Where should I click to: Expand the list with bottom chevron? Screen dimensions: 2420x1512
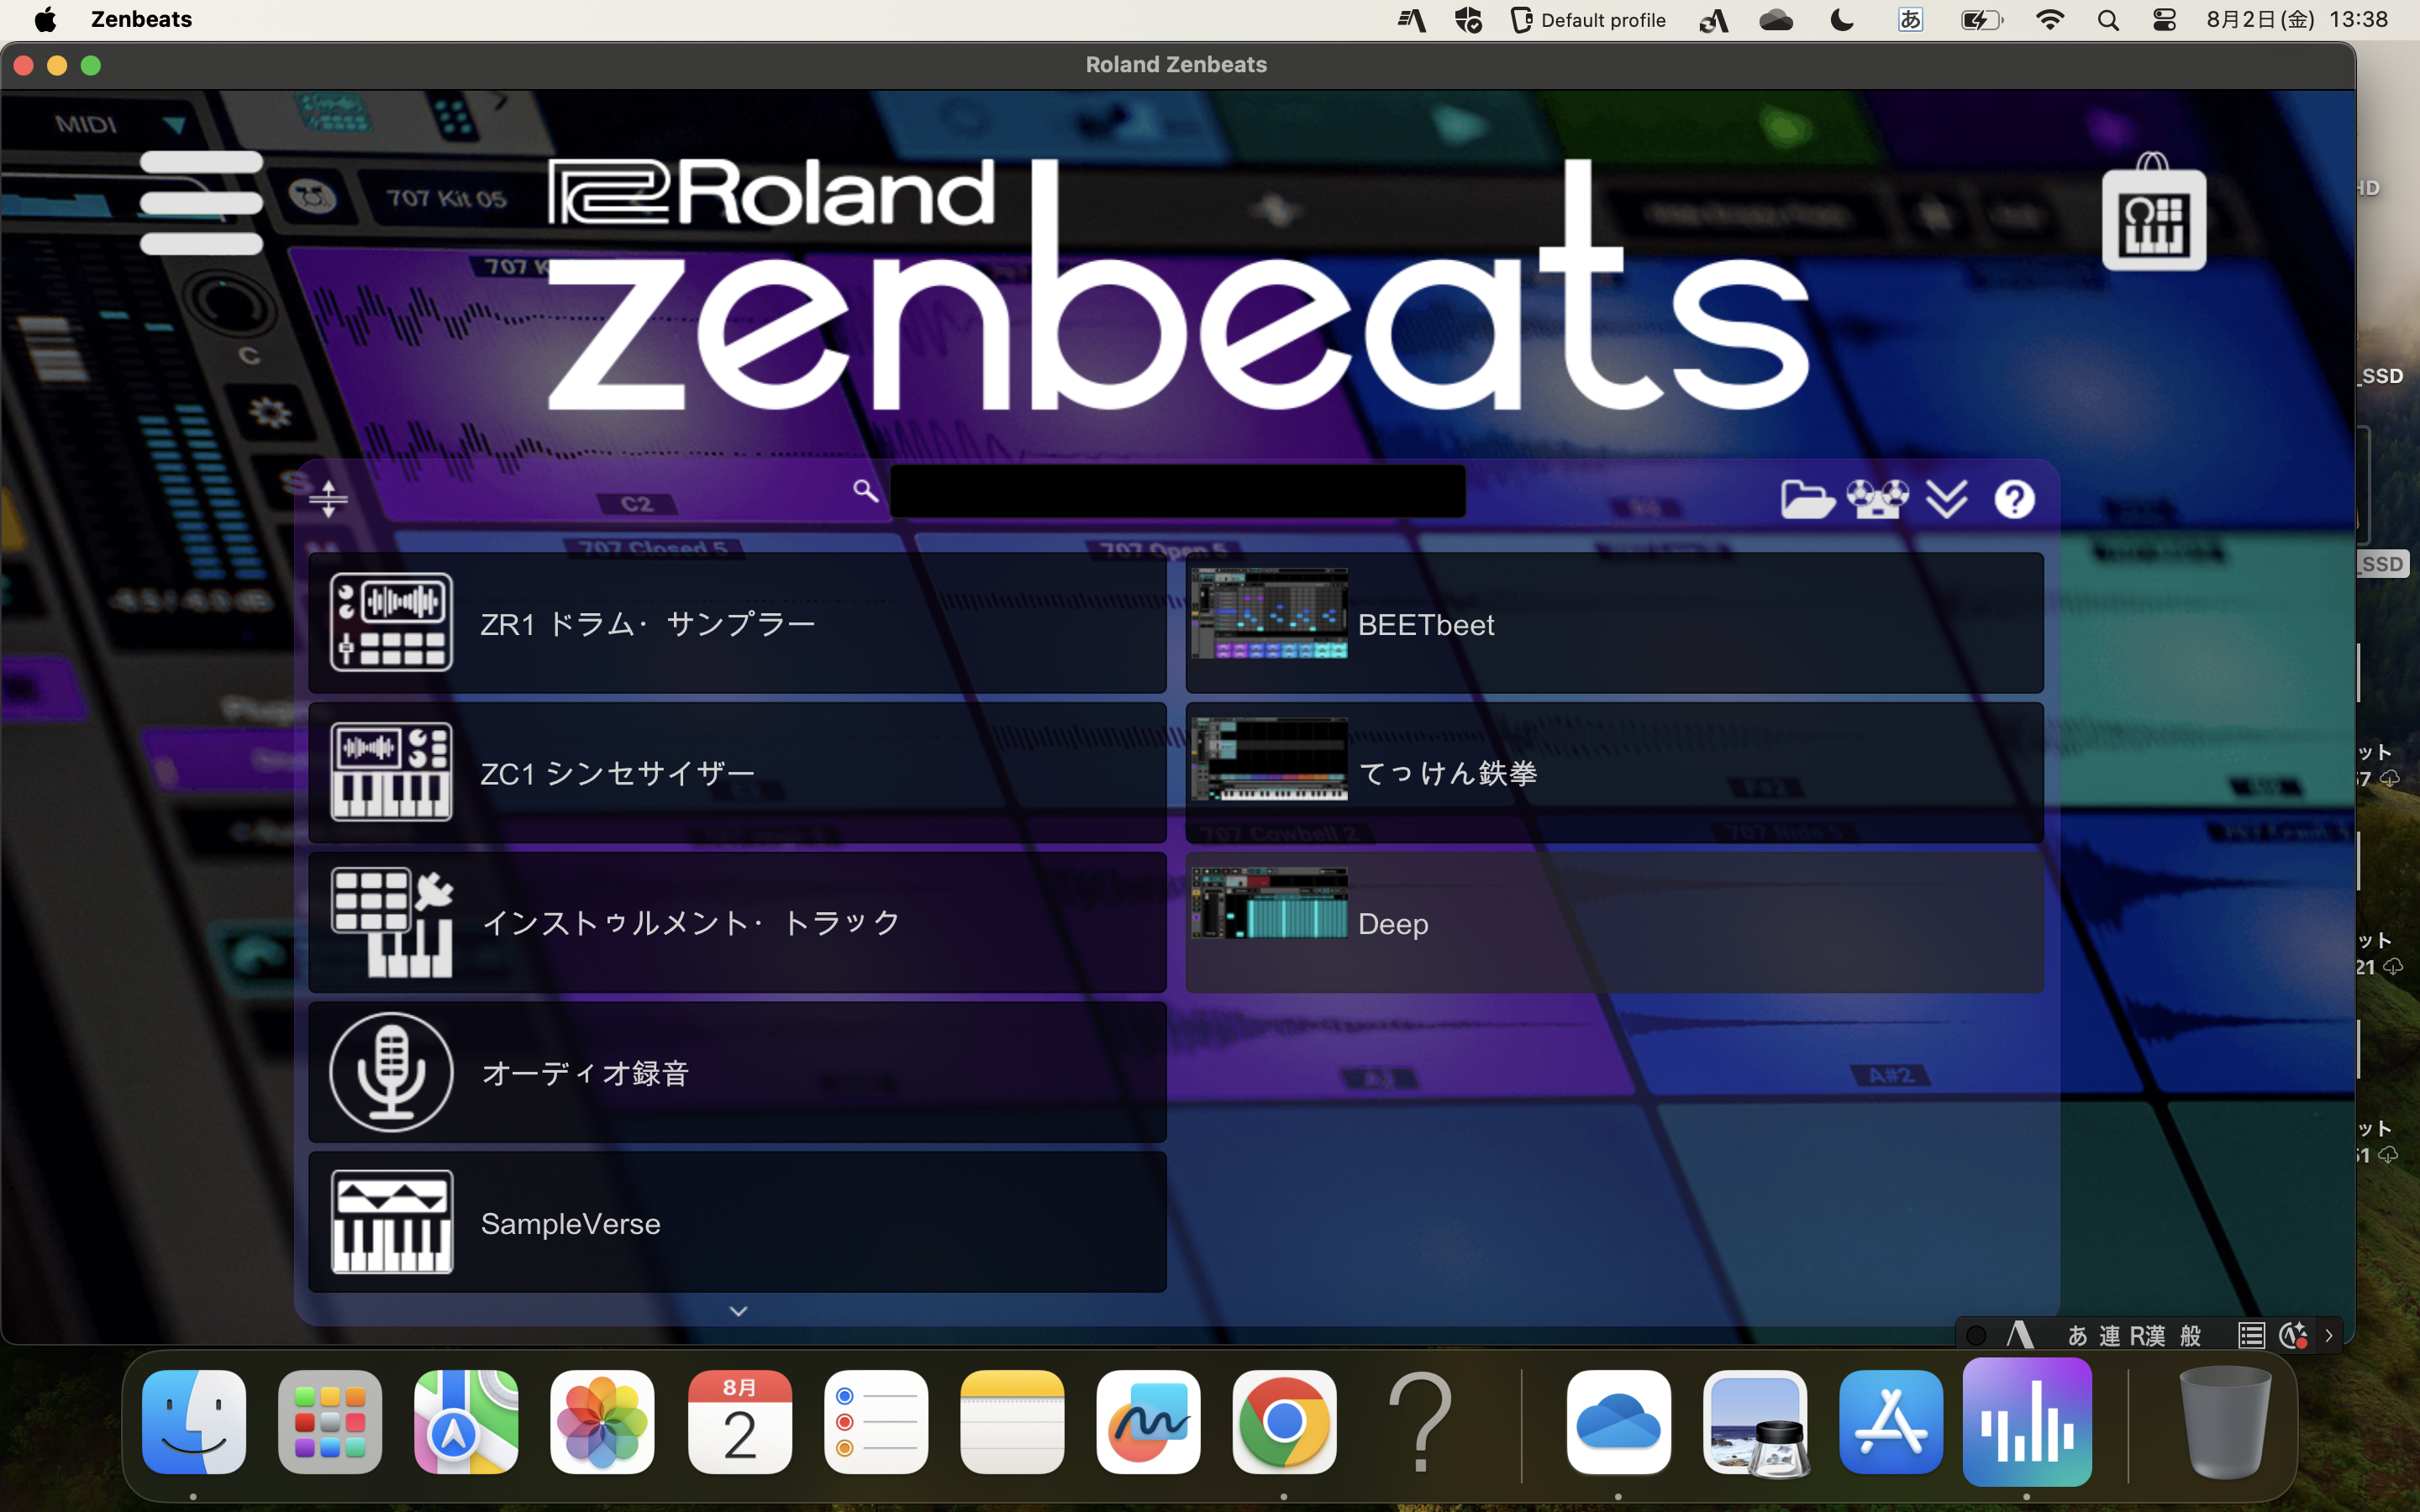click(x=738, y=1311)
